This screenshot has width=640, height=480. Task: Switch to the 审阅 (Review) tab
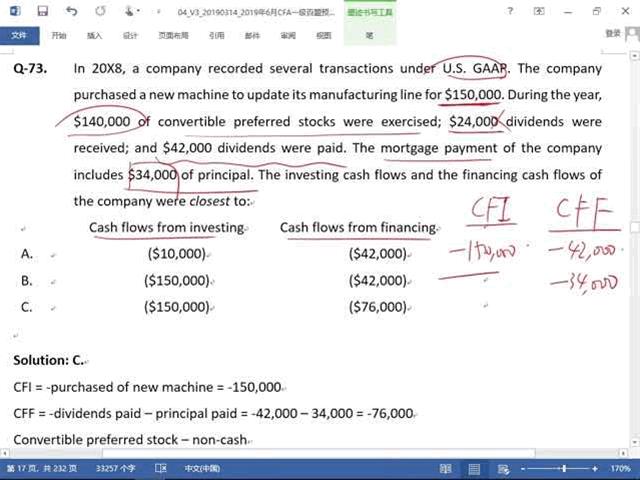pyautogui.click(x=288, y=36)
